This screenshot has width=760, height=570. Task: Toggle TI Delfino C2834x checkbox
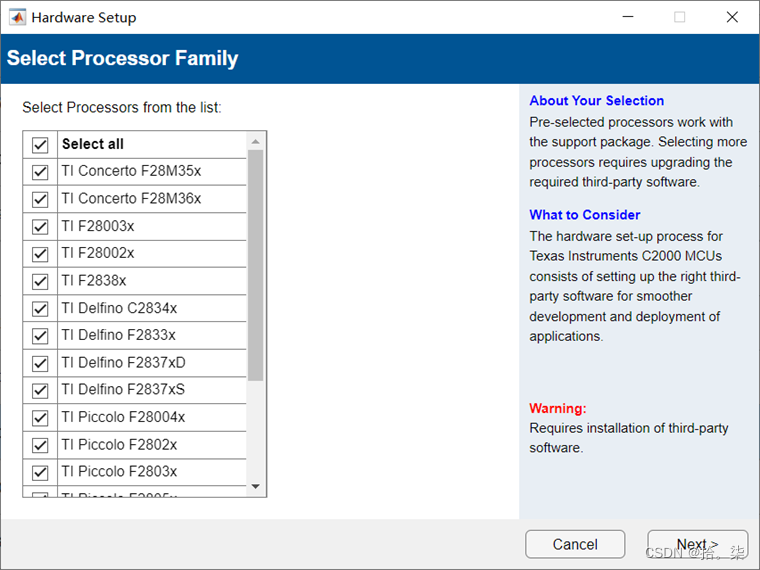[40, 308]
